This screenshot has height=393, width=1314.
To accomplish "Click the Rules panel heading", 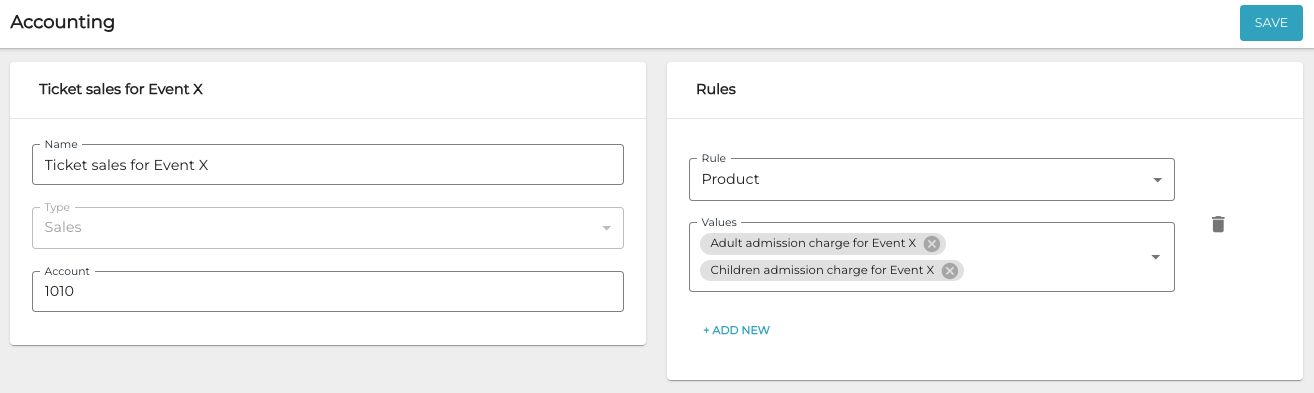I will tap(716, 89).
